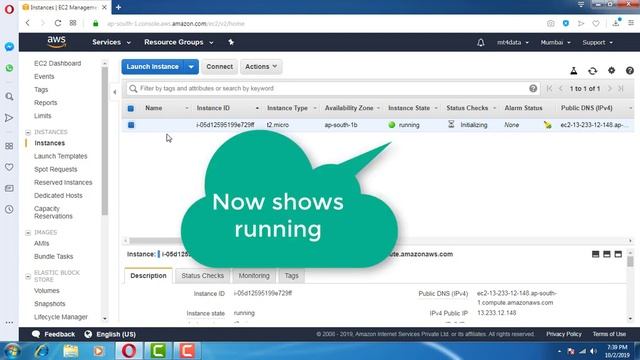Open Opera menu logo
The height and width of the screenshot is (360, 640).
9,9
